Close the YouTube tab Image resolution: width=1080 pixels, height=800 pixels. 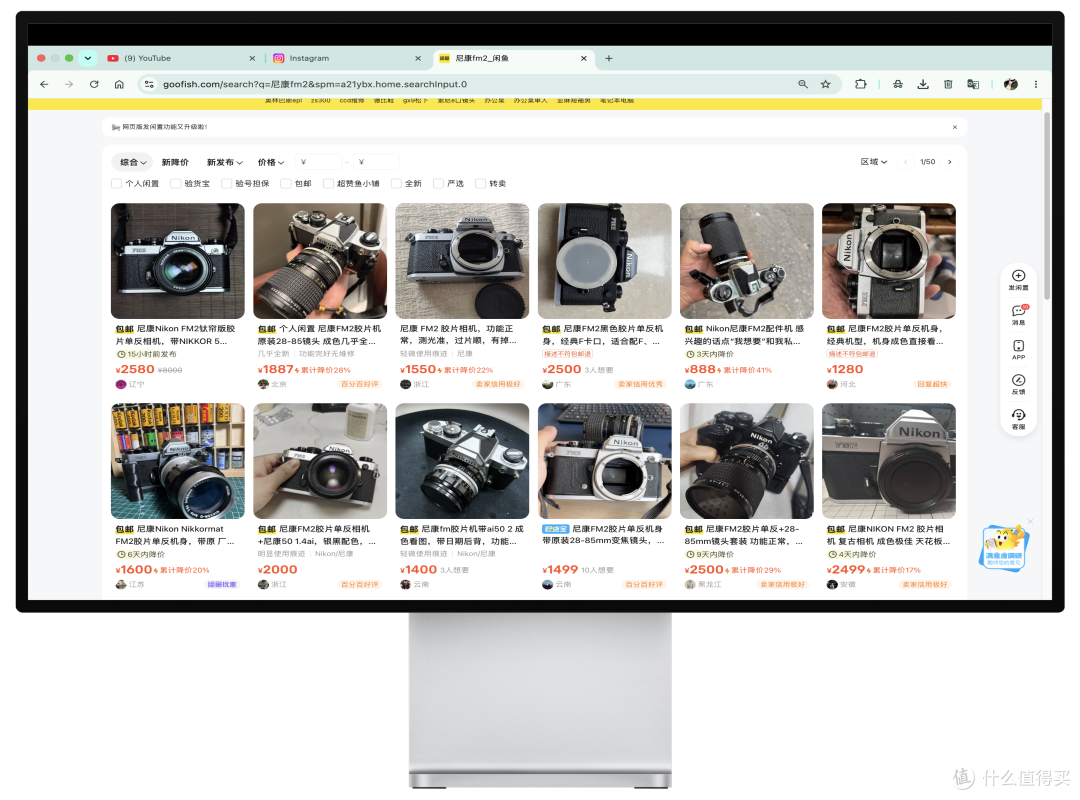[252, 59]
